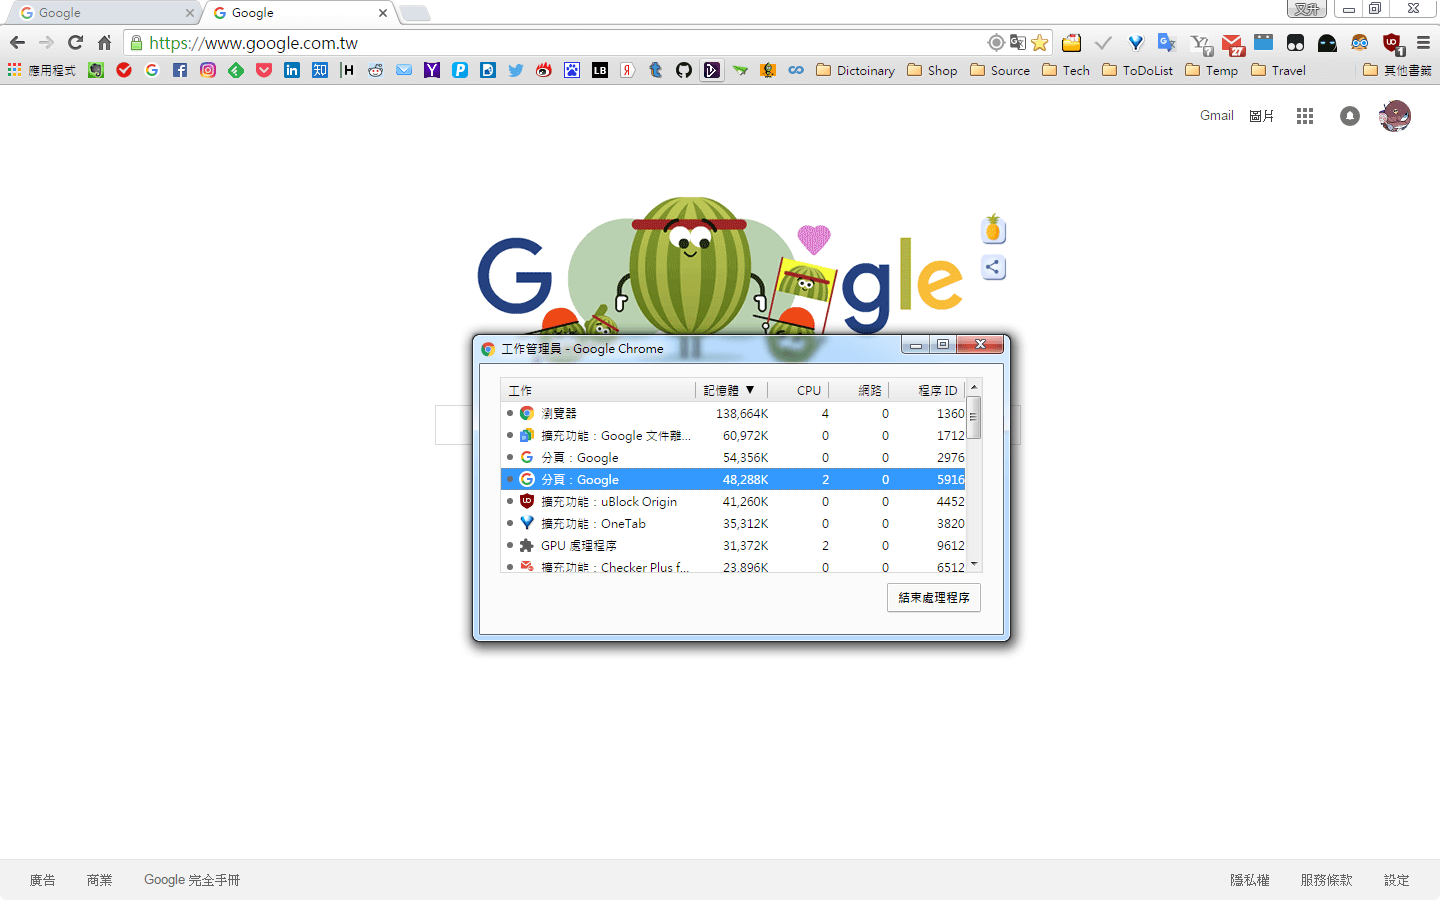Select the GitHub bookmark icon
The height and width of the screenshot is (900, 1440).
[x=684, y=70]
